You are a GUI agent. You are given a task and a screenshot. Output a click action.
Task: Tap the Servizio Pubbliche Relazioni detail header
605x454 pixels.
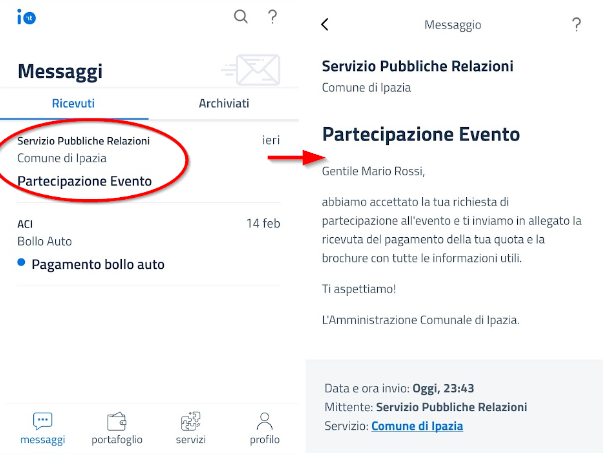(418, 67)
